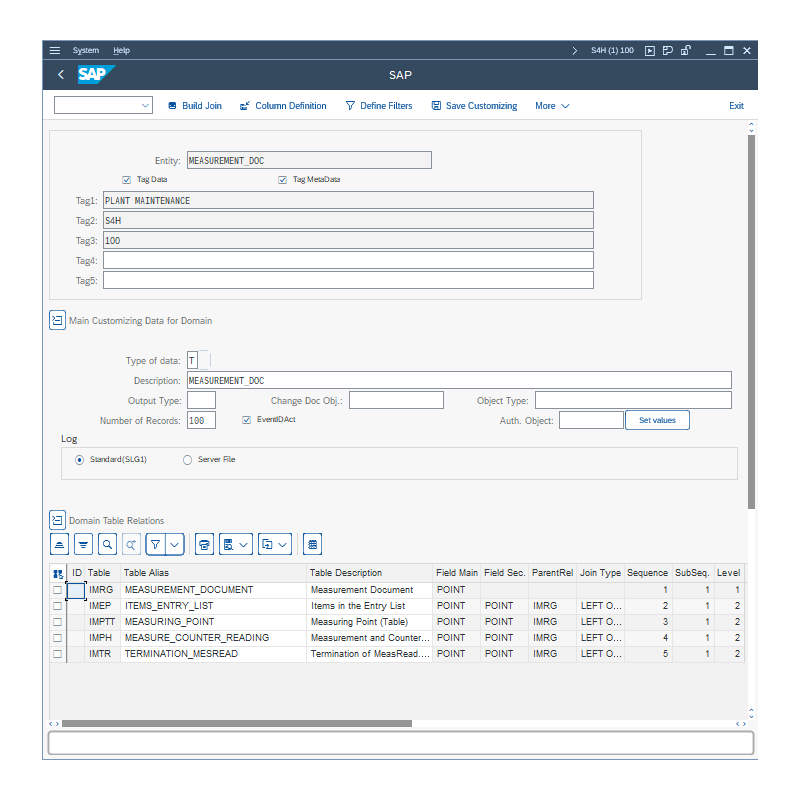The height and width of the screenshot is (800, 800).
Task: Expand the More menu
Action: 552,106
